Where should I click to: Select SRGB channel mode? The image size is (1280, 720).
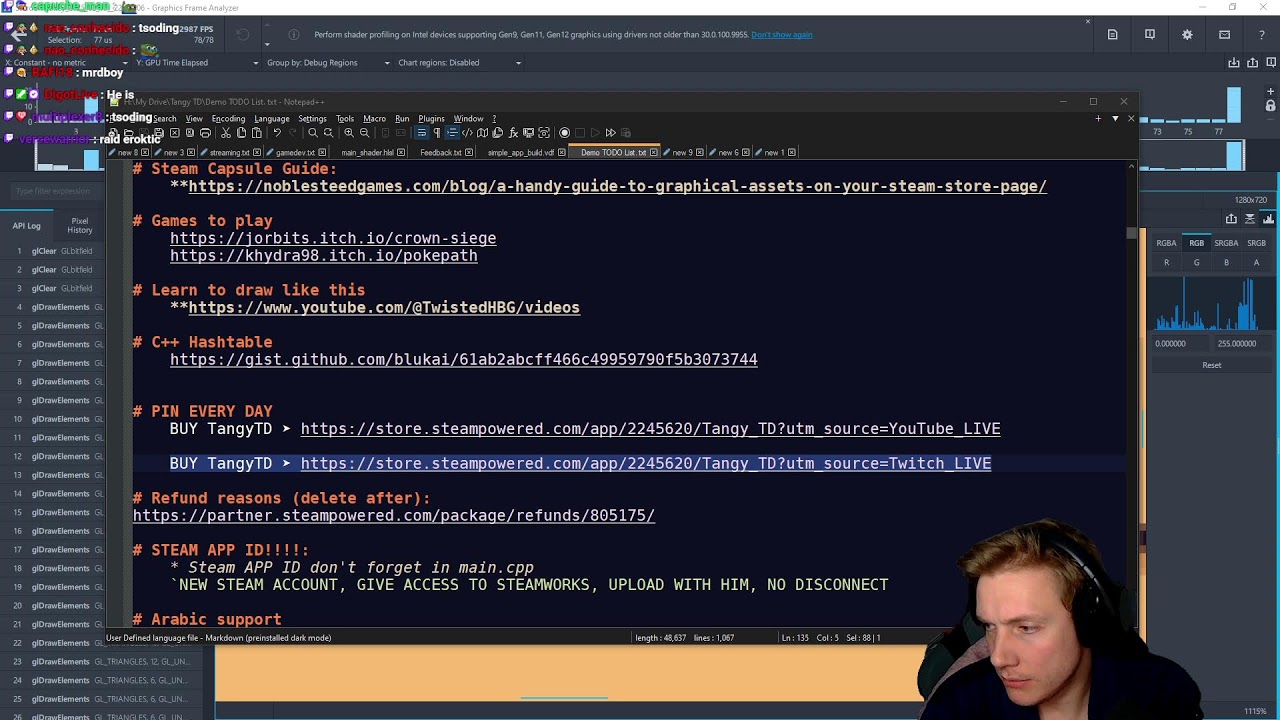coord(1256,243)
